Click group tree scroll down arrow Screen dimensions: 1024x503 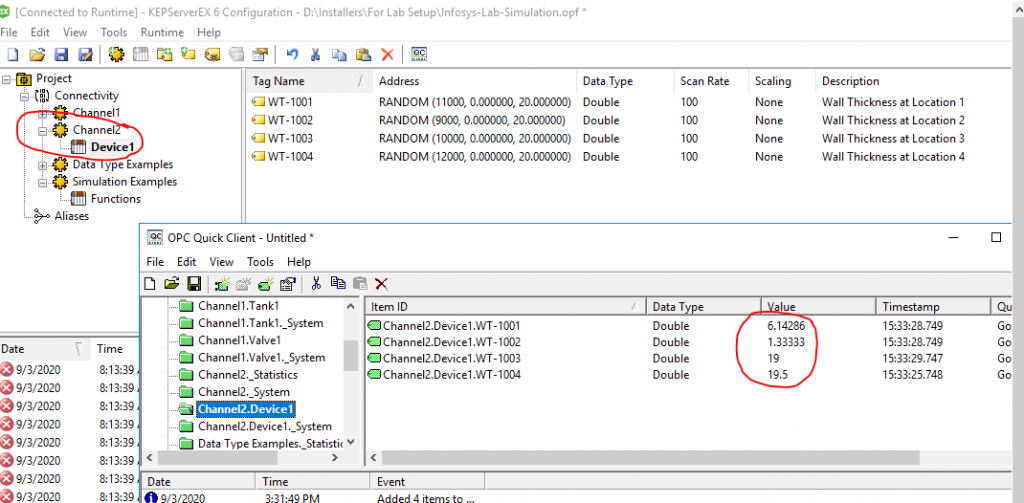[351, 442]
